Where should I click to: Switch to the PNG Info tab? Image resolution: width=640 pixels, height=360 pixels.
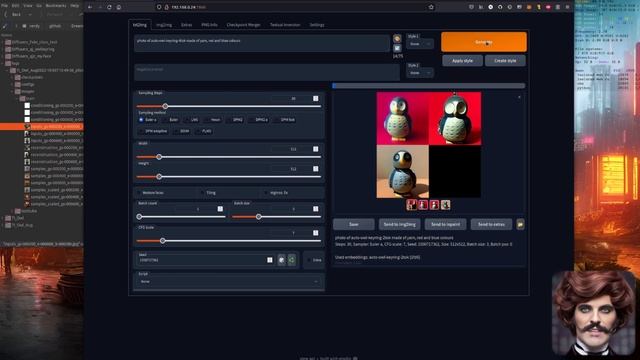point(209,25)
